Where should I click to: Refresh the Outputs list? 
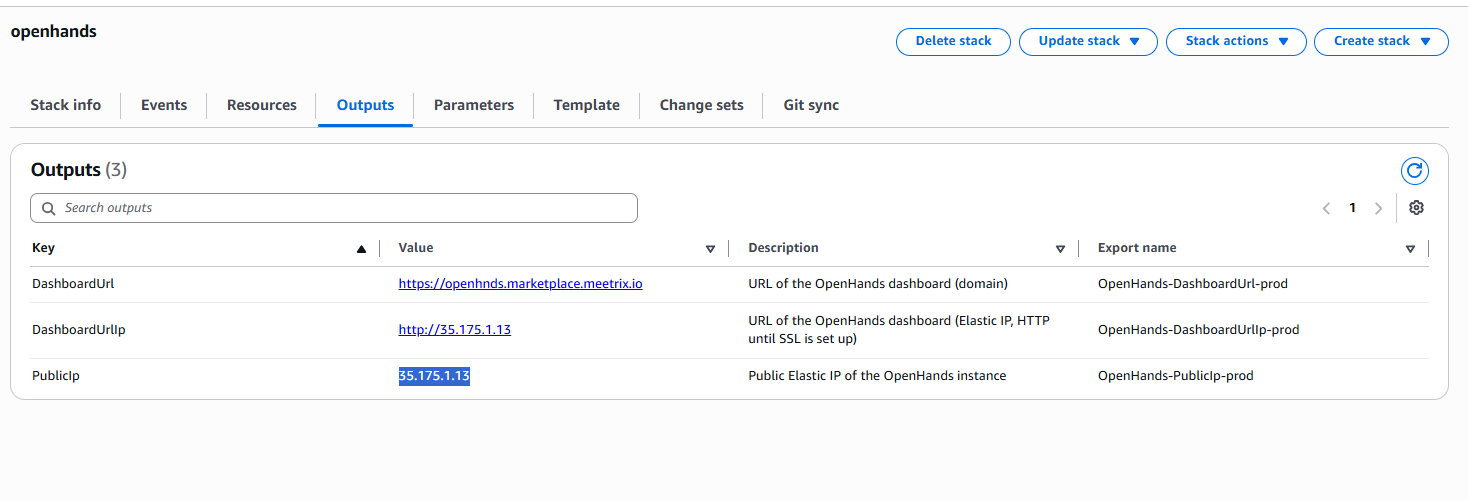click(1414, 171)
